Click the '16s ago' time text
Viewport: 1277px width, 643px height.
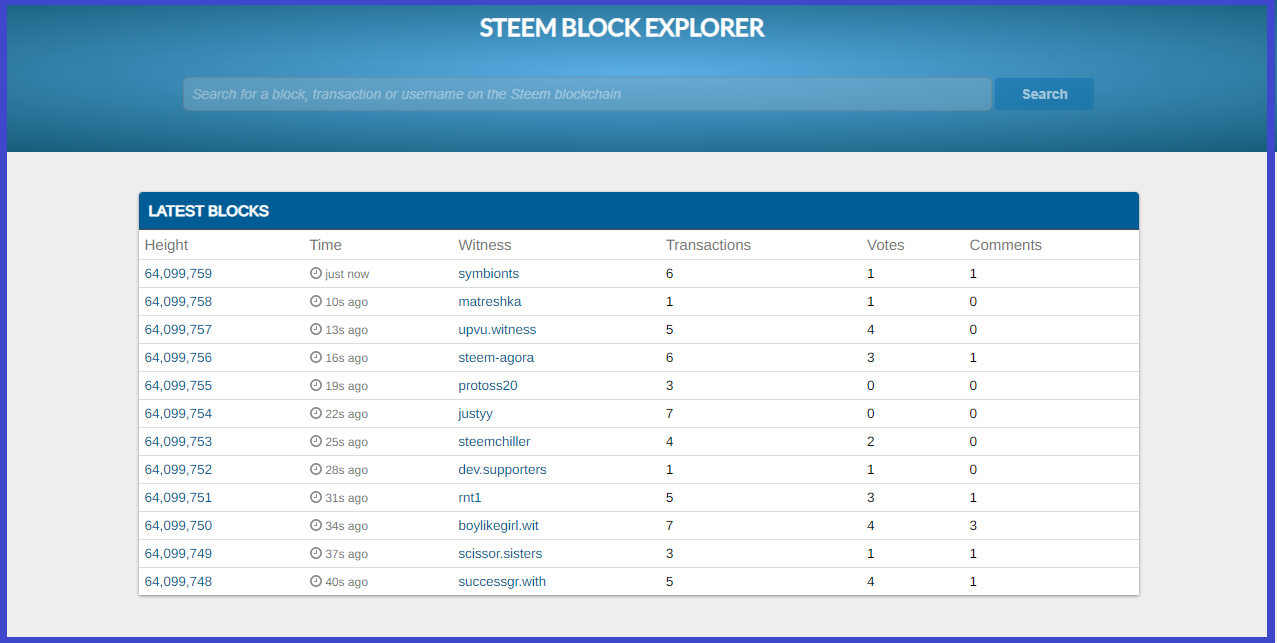coord(347,358)
